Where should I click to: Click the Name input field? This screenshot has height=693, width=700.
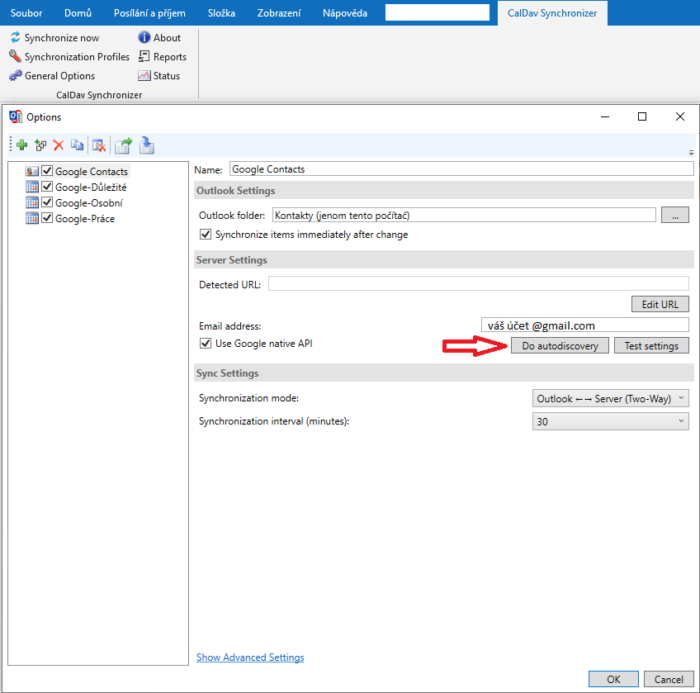point(461,169)
